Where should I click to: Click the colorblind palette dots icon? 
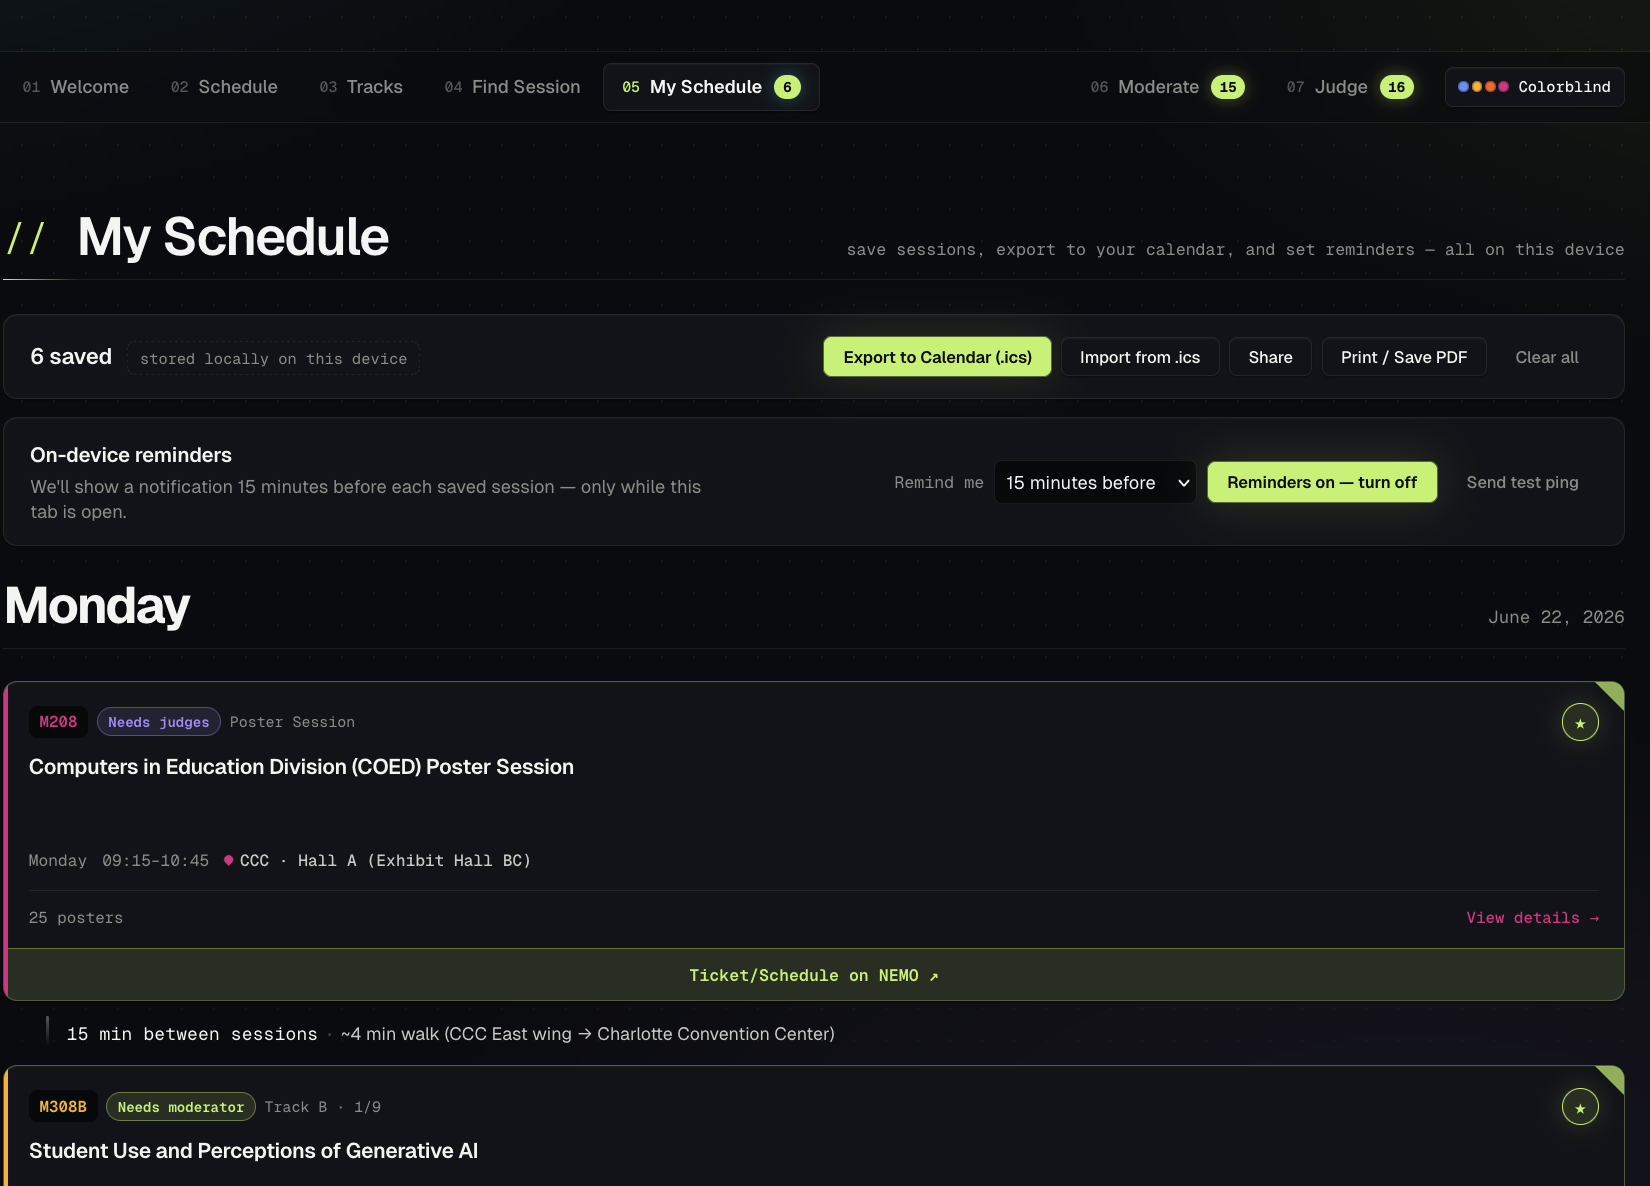pyautogui.click(x=1483, y=87)
